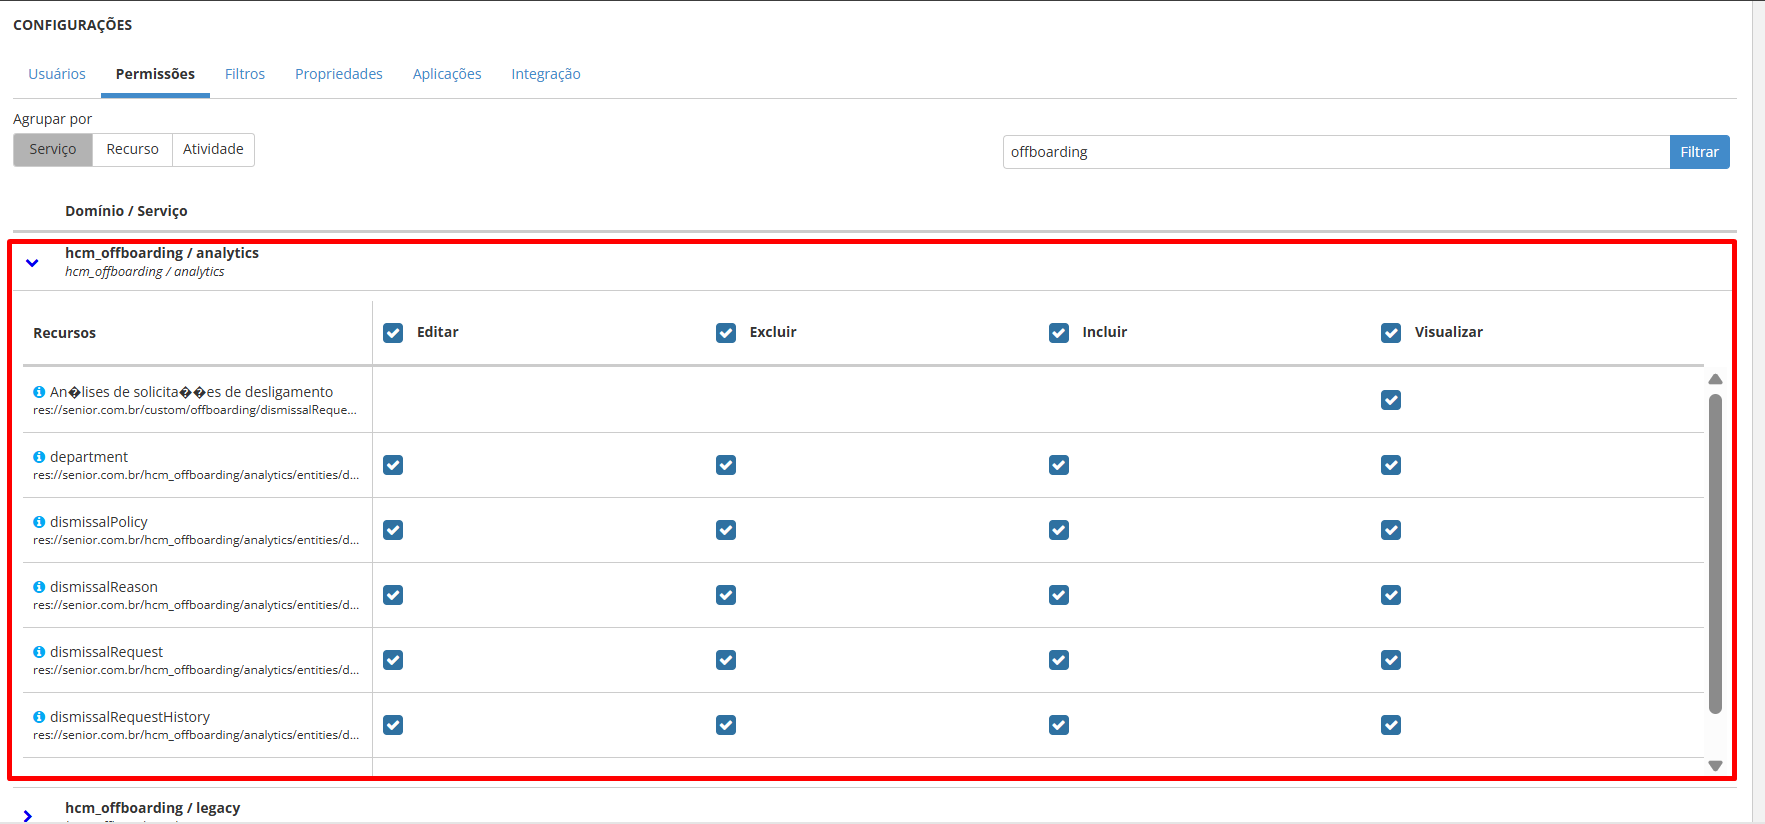Group permissions by Recurso
This screenshot has width=1765, height=824.
tap(132, 150)
